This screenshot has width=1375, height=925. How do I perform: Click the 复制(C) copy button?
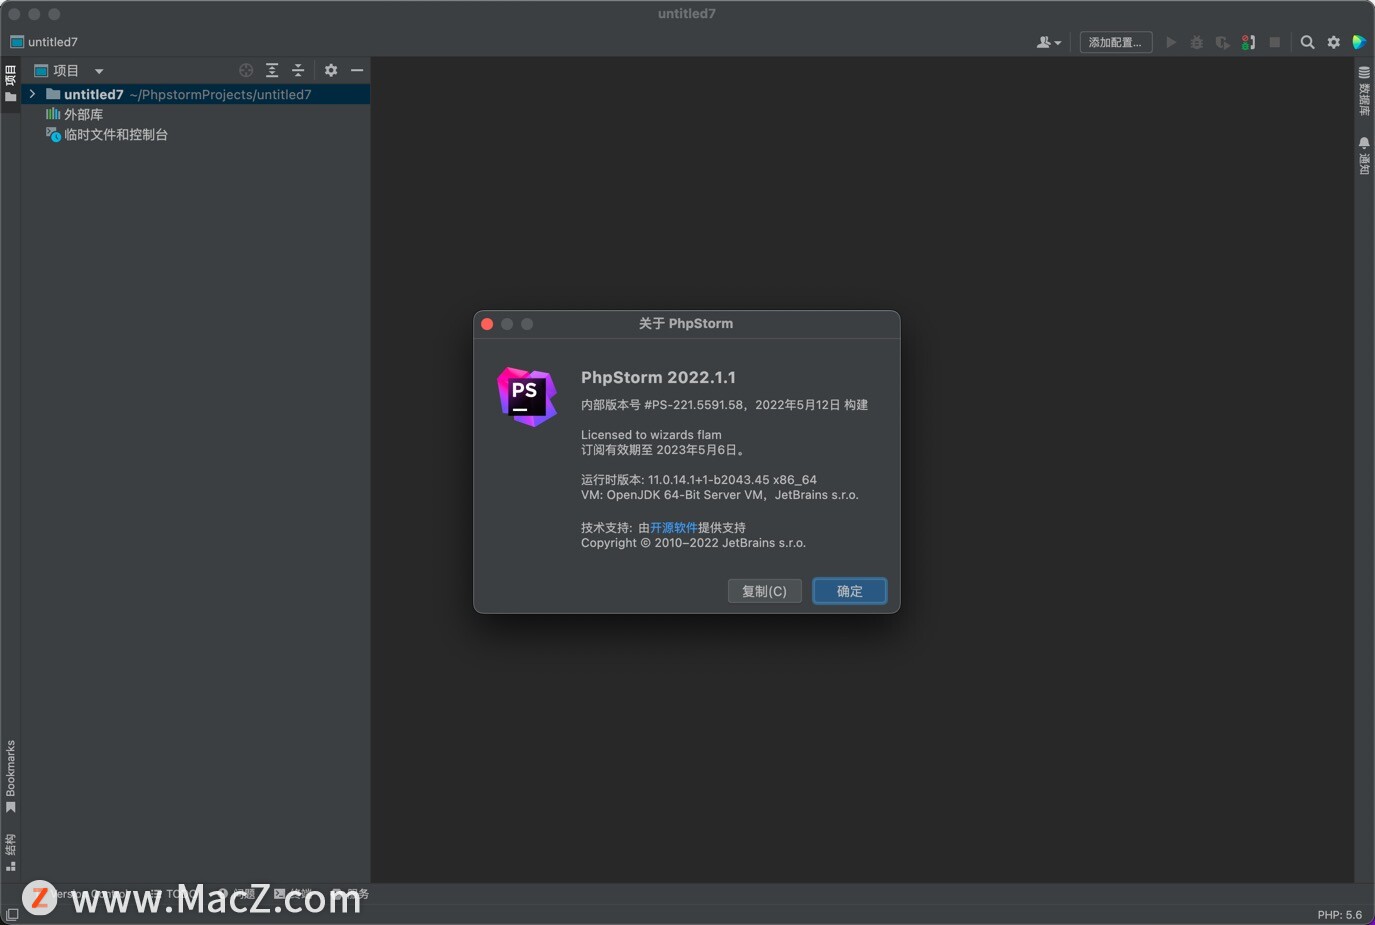(765, 591)
